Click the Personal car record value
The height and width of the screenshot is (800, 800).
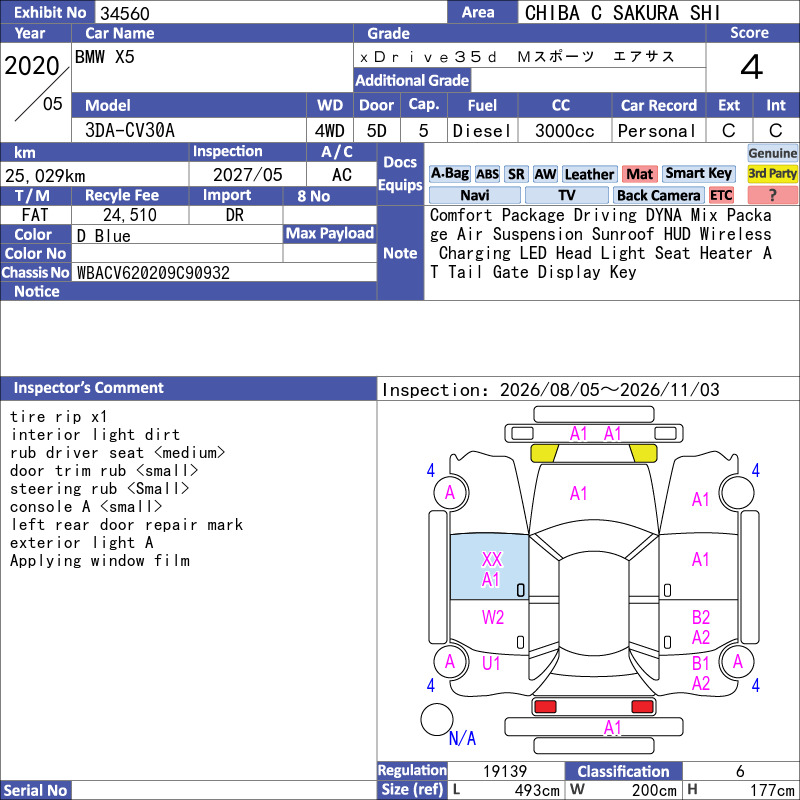(x=657, y=131)
